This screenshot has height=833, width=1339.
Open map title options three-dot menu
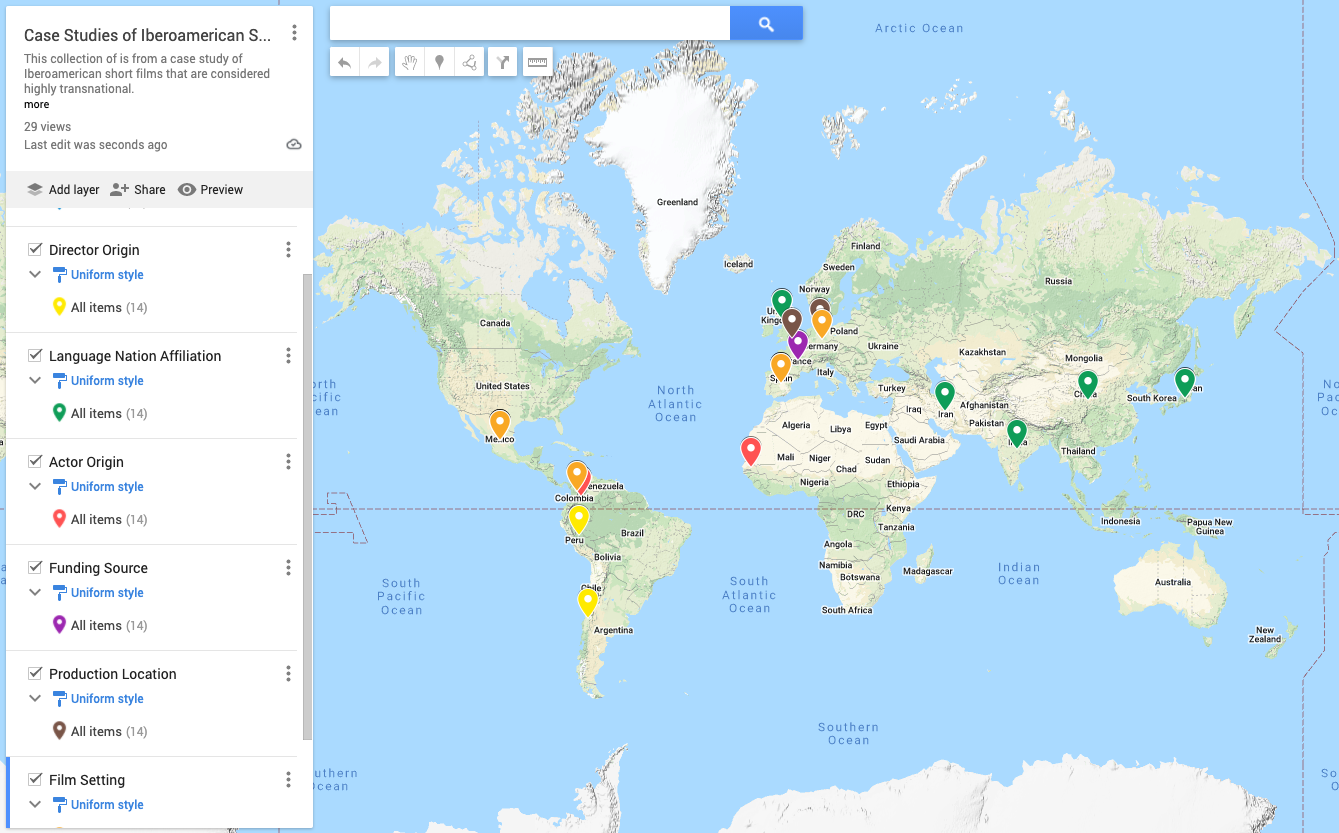pyautogui.click(x=294, y=33)
